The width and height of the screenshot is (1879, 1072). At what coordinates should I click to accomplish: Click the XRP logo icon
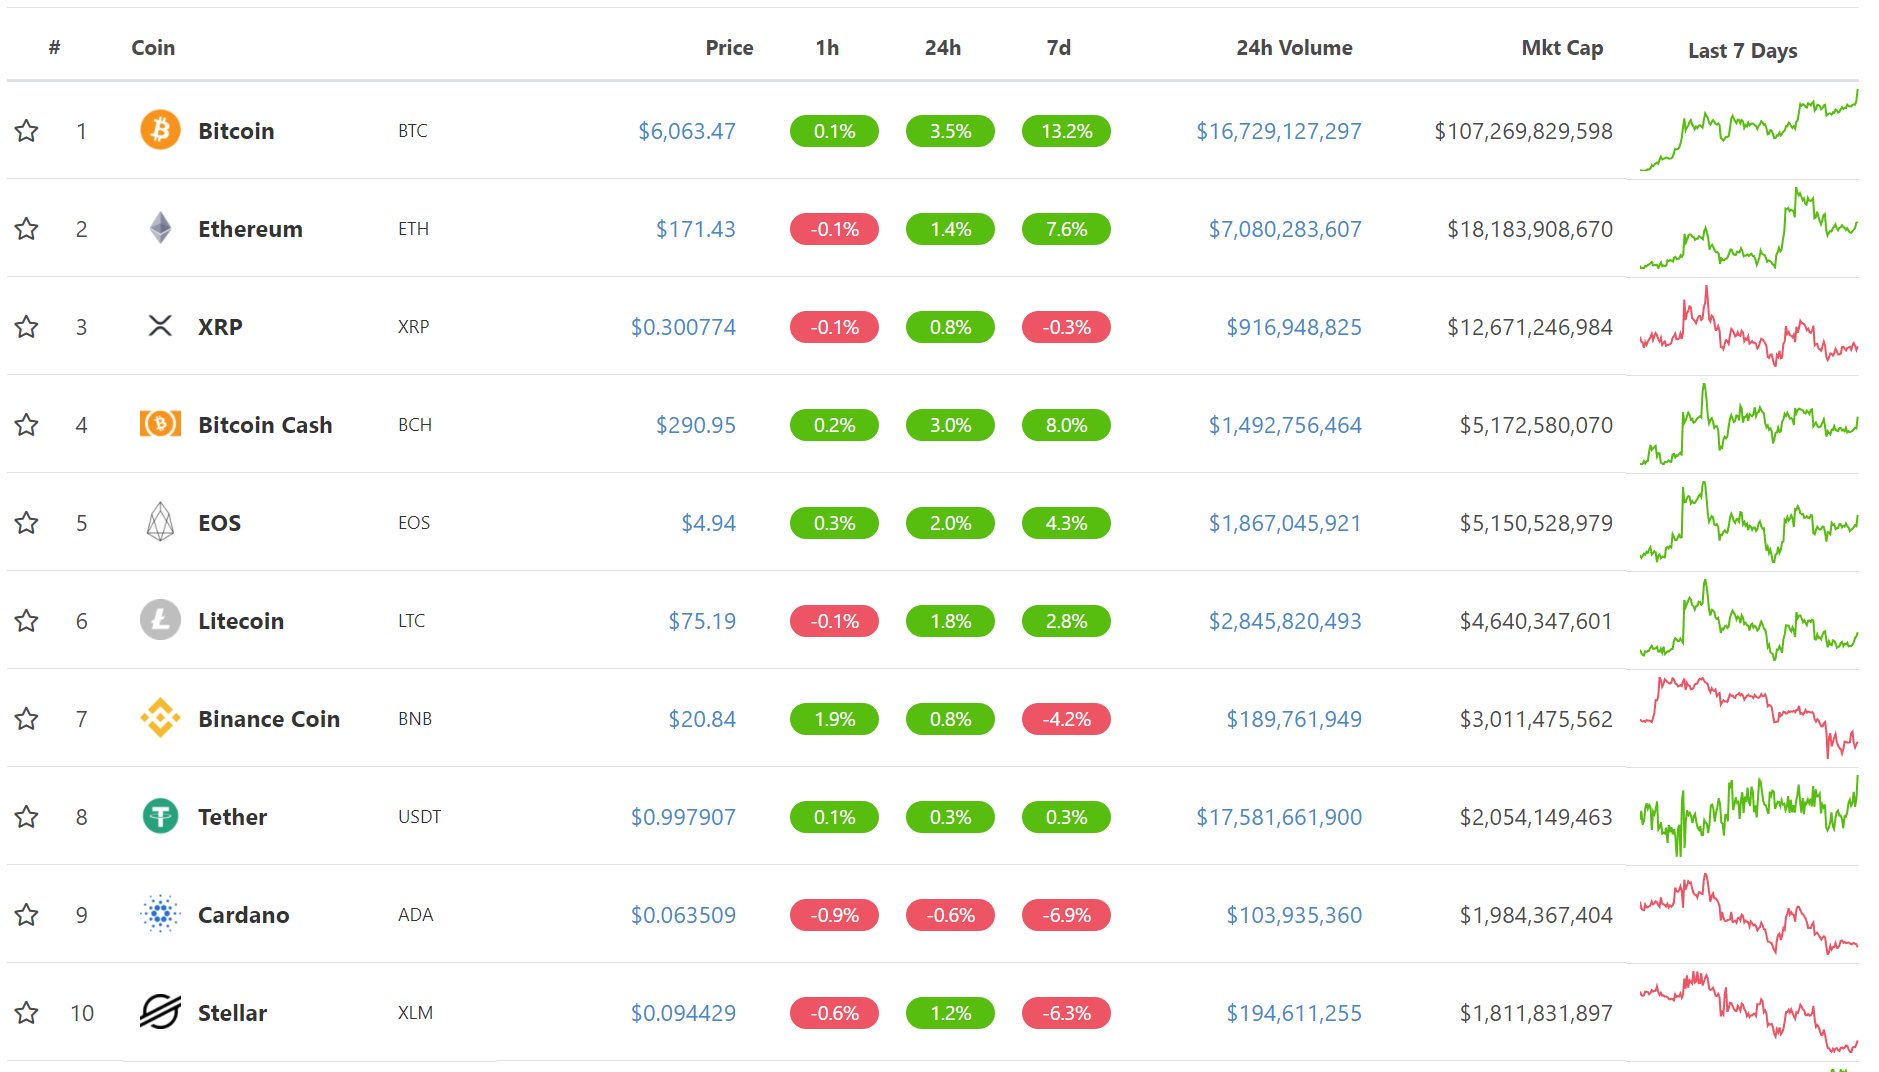point(160,326)
